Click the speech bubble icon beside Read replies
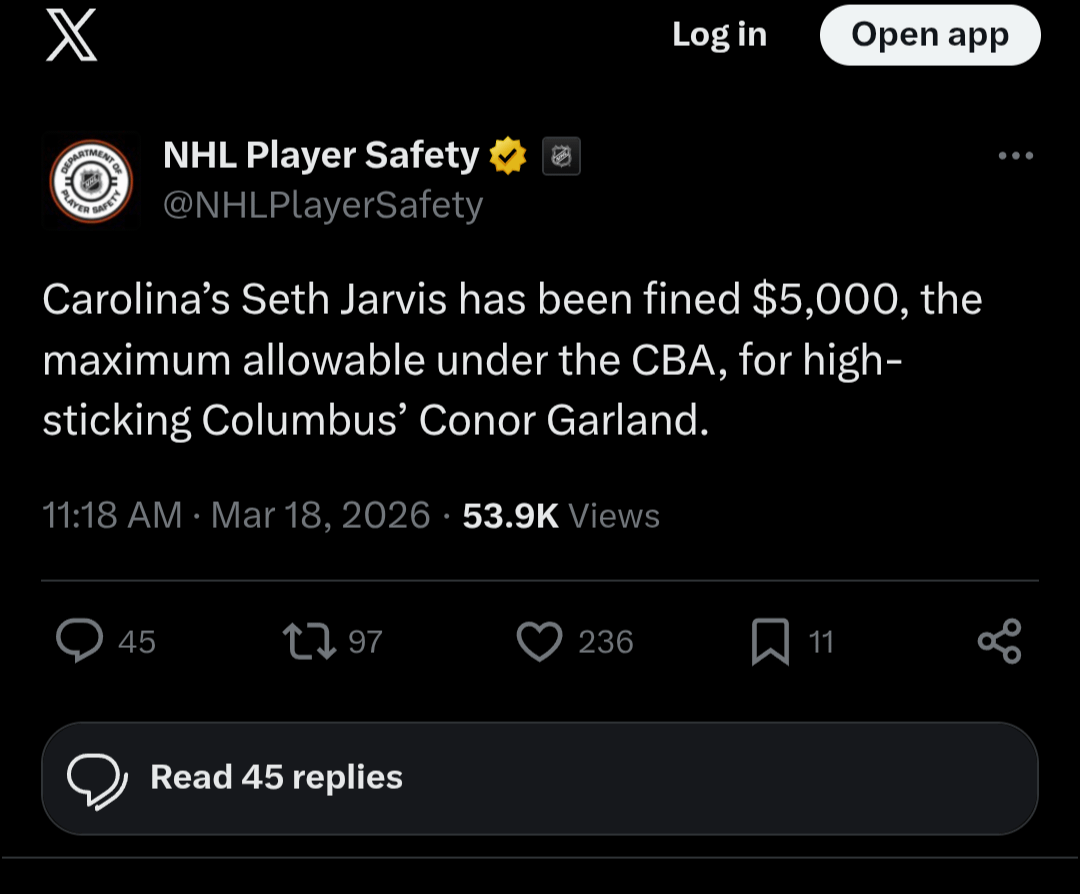Viewport: 1080px width, 894px height. (x=100, y=777)
